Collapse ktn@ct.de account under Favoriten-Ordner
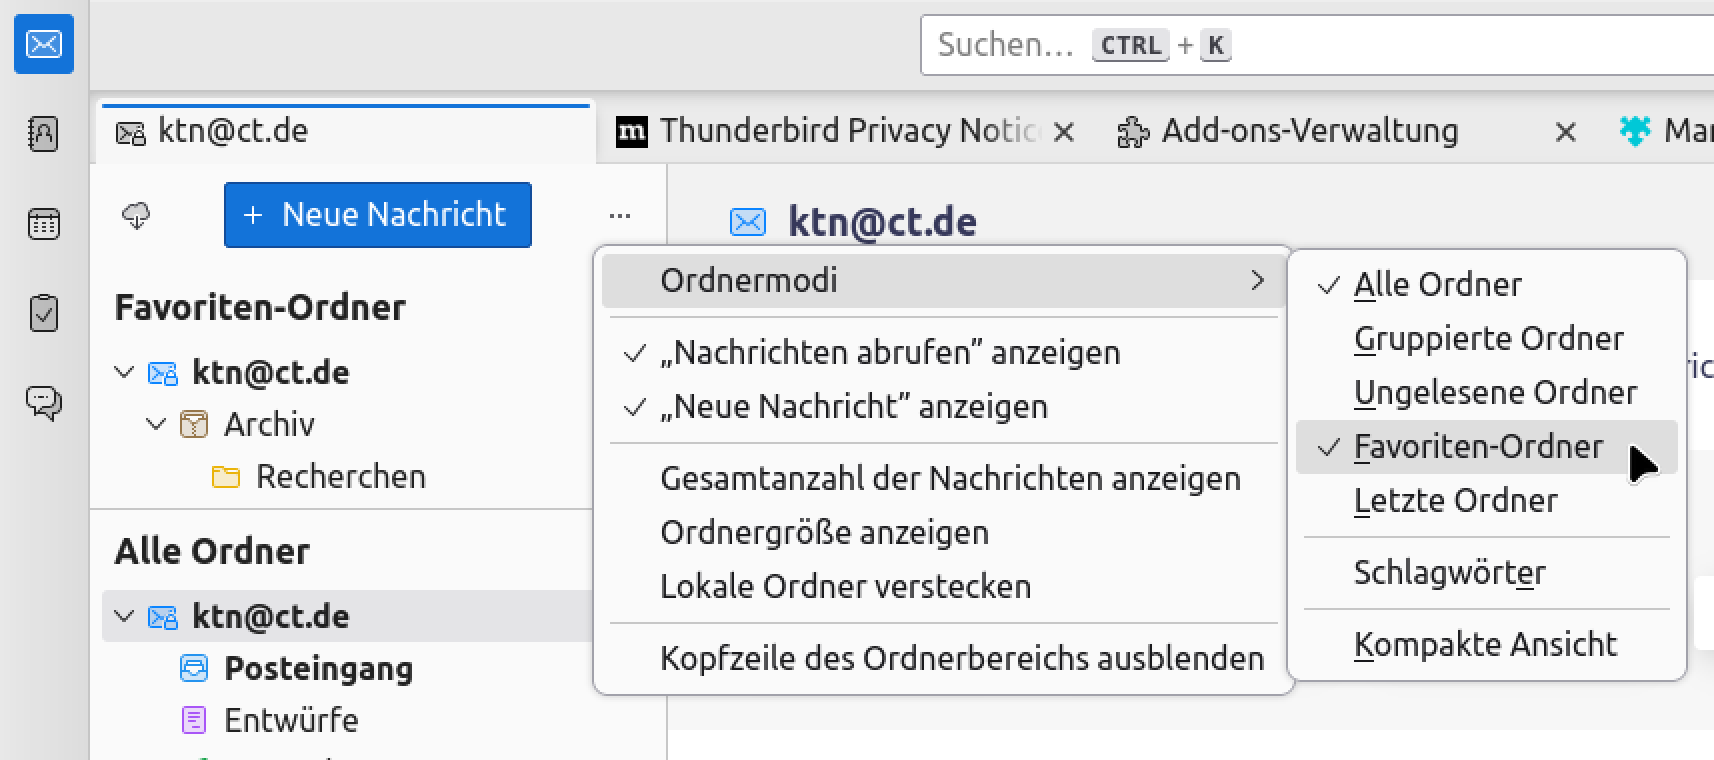 pyautogui.click(x=124, y=372)
